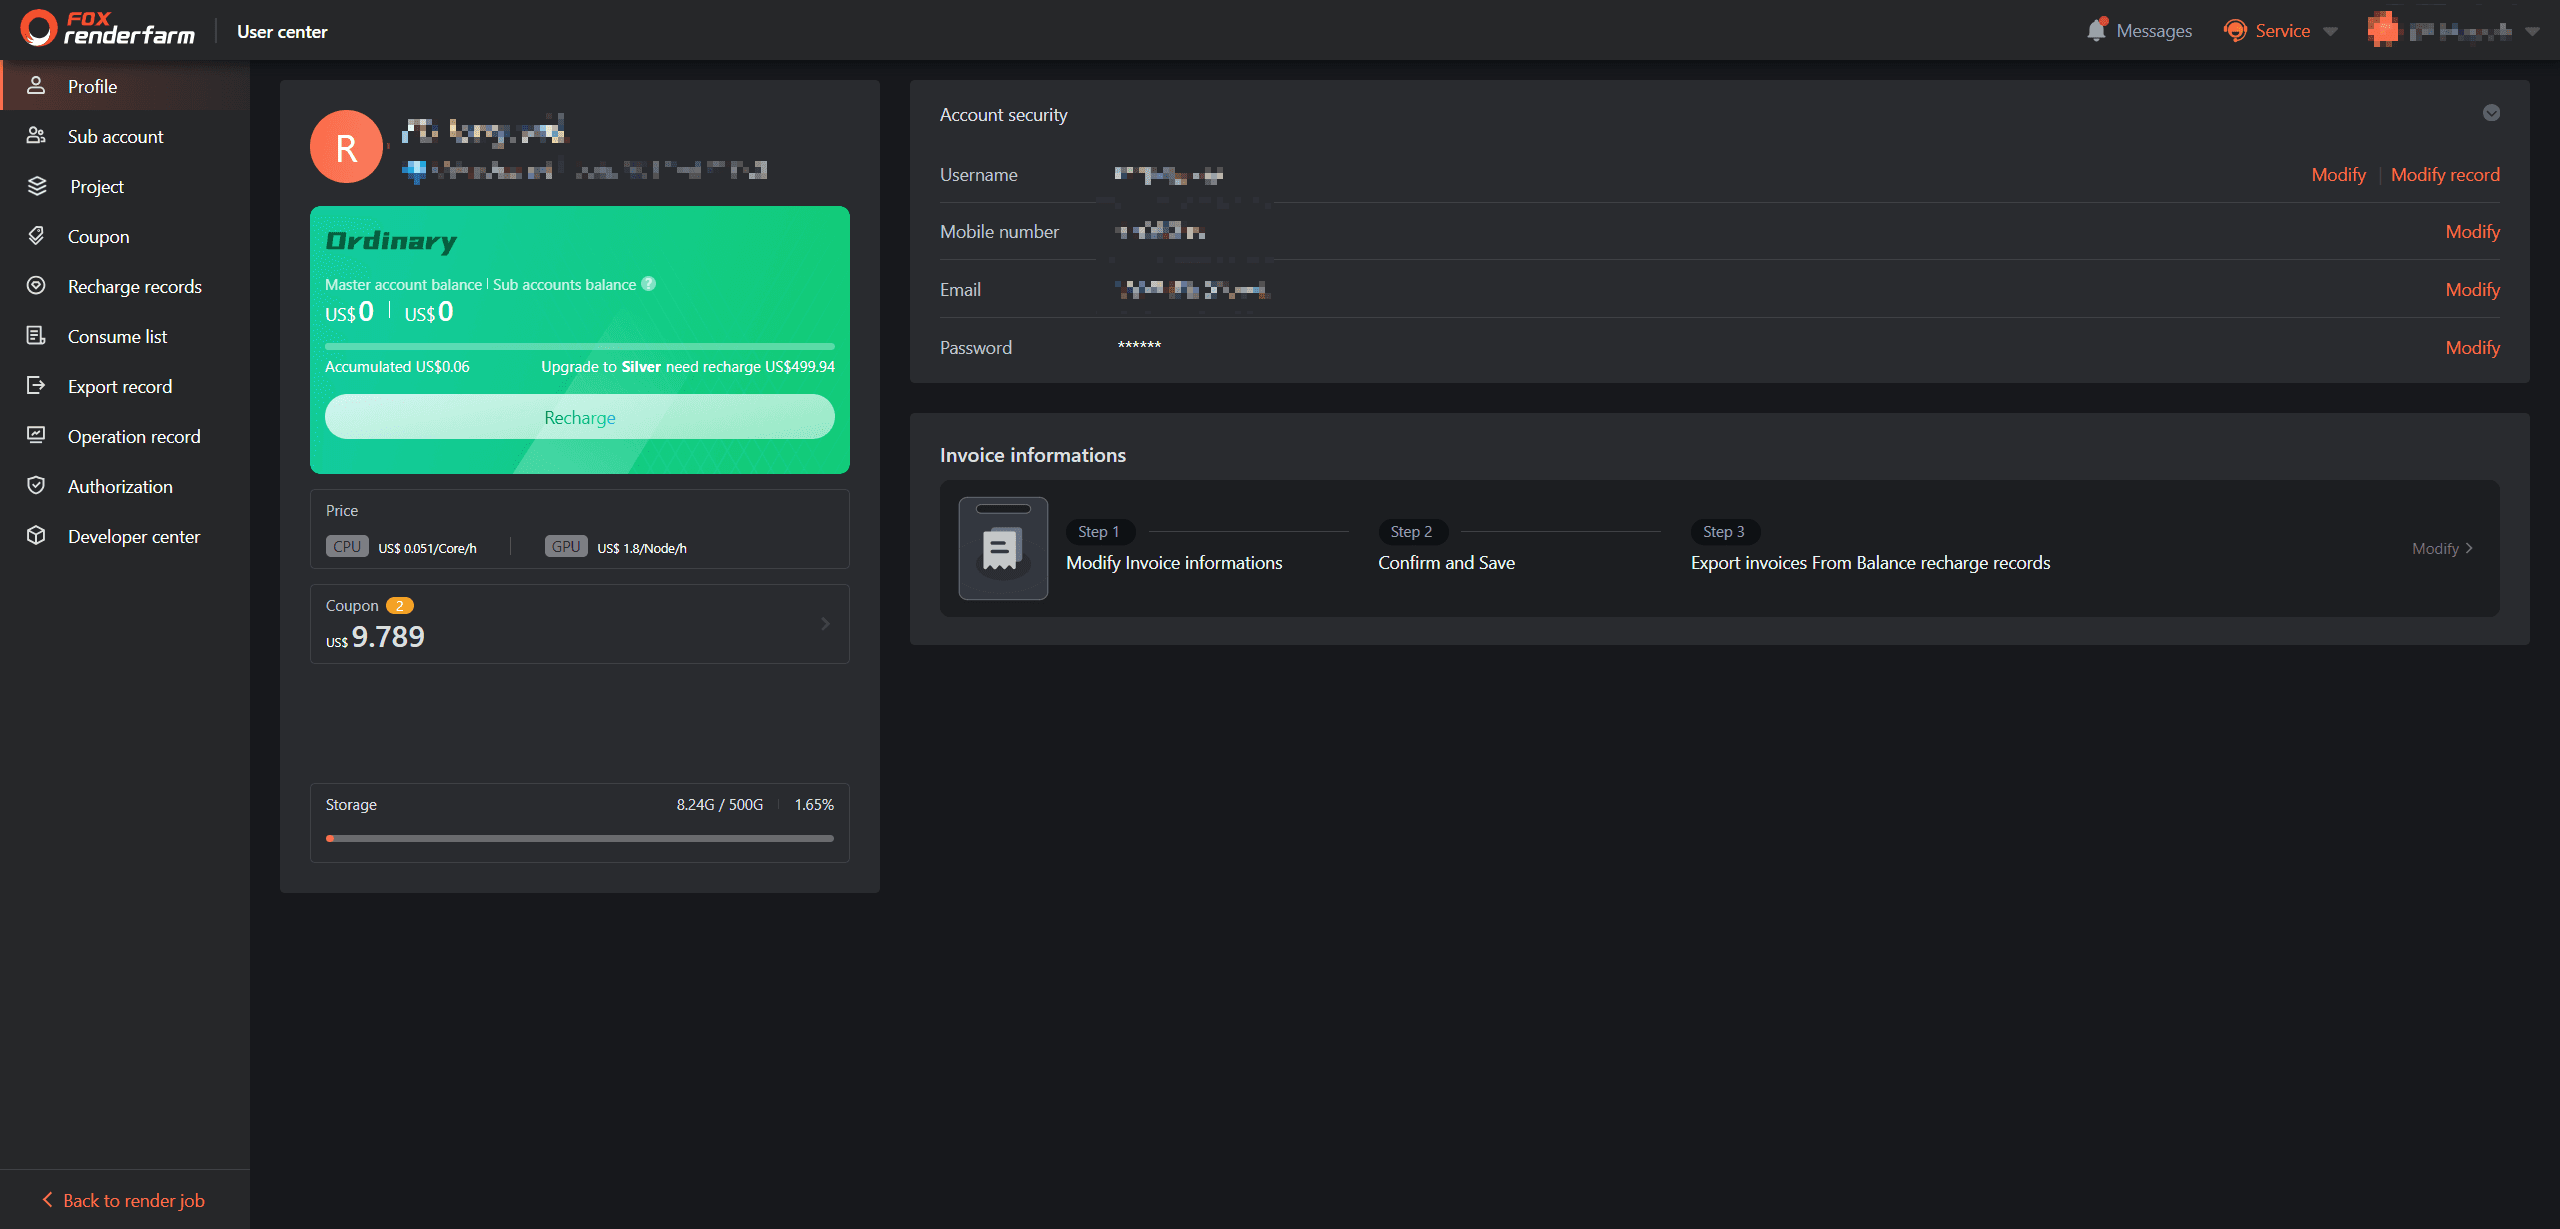Open the user account dropdown arrow
The height and width of the screenshot is (1229, 2560).
click(2533, 32)
